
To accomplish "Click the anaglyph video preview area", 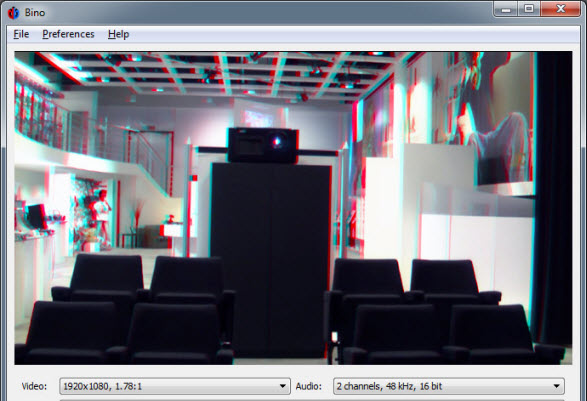I will [293, 208].
